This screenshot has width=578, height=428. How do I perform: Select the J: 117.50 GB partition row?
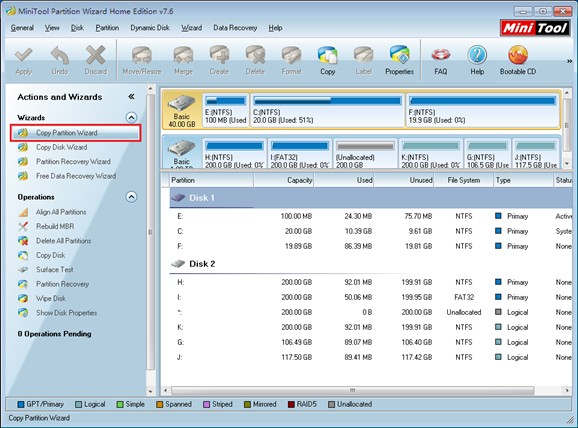click(370, 357)
